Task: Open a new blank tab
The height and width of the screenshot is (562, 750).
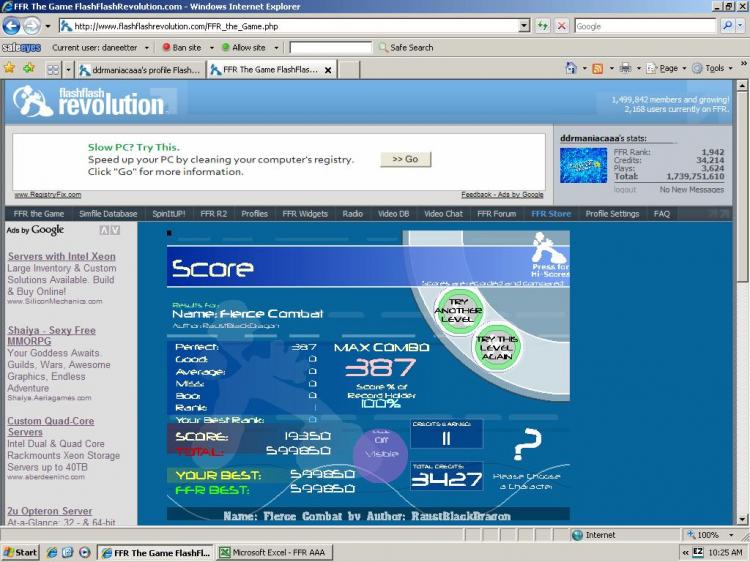Action: pos(349,70)
